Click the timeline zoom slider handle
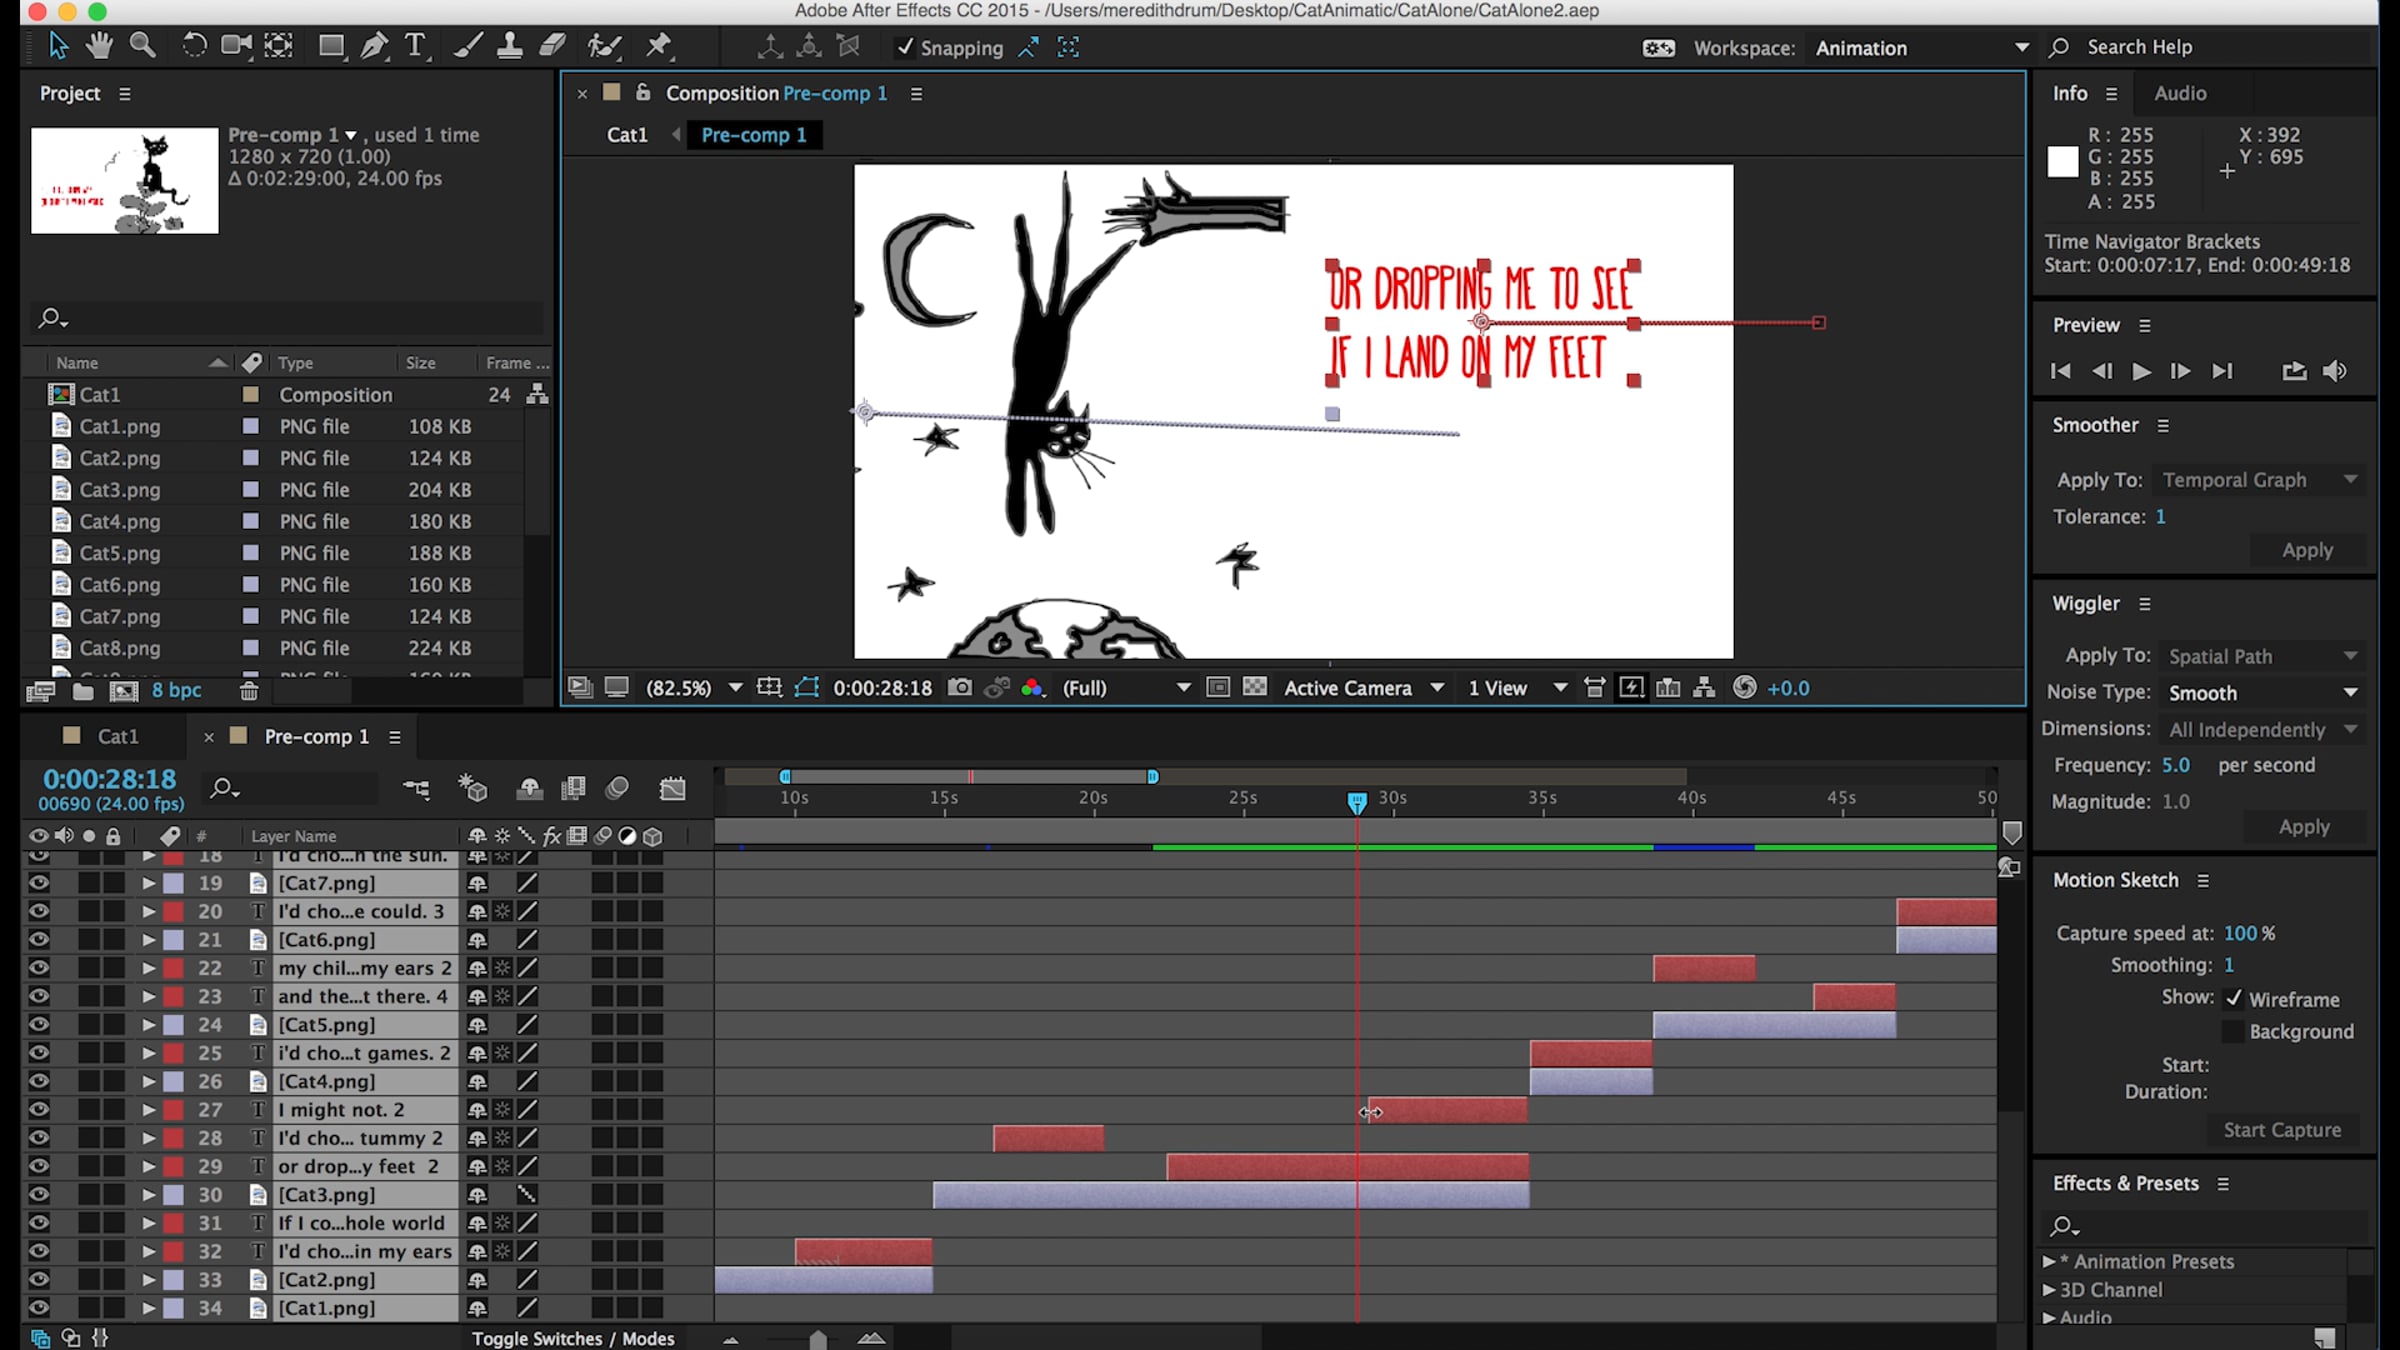Screen dimensions: 2400x1350 click(817, 1339)
